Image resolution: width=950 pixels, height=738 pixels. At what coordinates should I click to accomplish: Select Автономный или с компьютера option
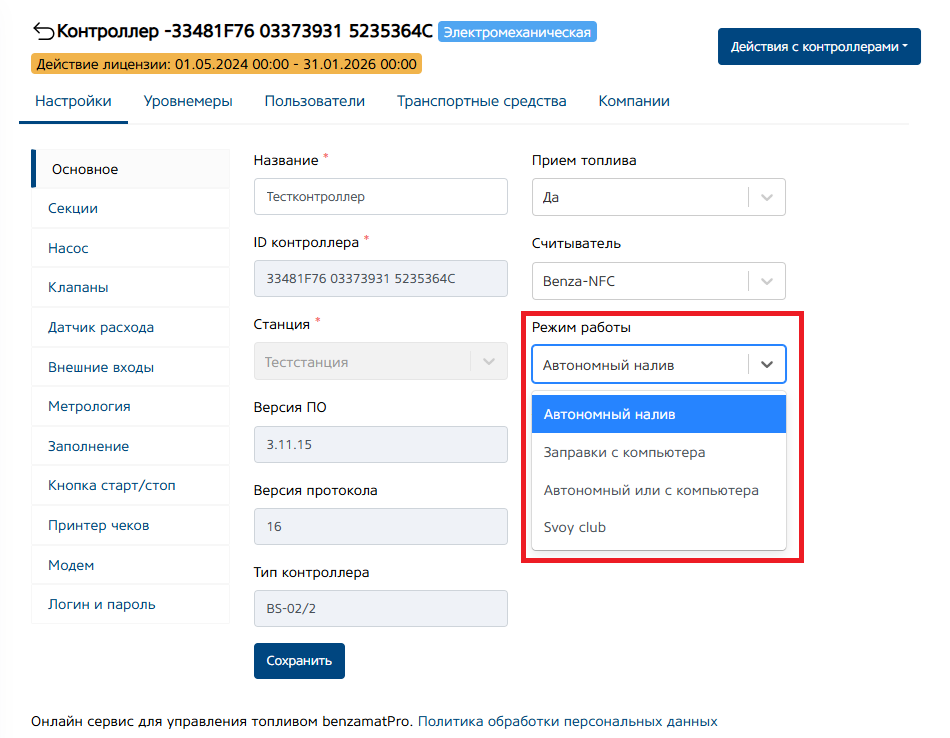tap(651, 490)
